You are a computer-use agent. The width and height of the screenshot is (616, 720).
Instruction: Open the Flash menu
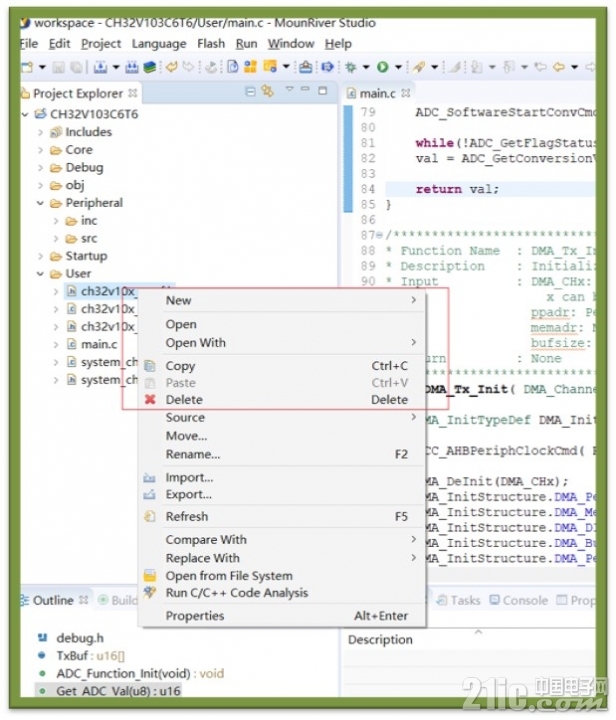211,44
